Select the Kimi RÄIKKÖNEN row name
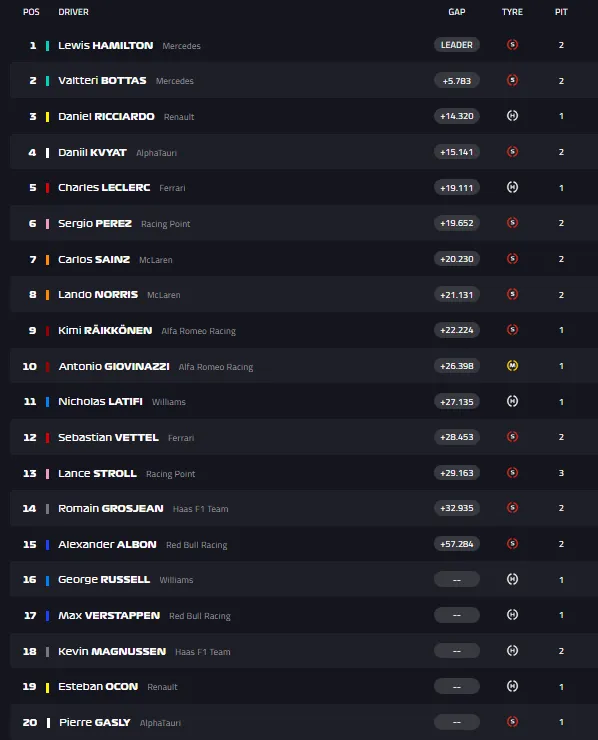The image size is (598, 740). pos(105,330)
